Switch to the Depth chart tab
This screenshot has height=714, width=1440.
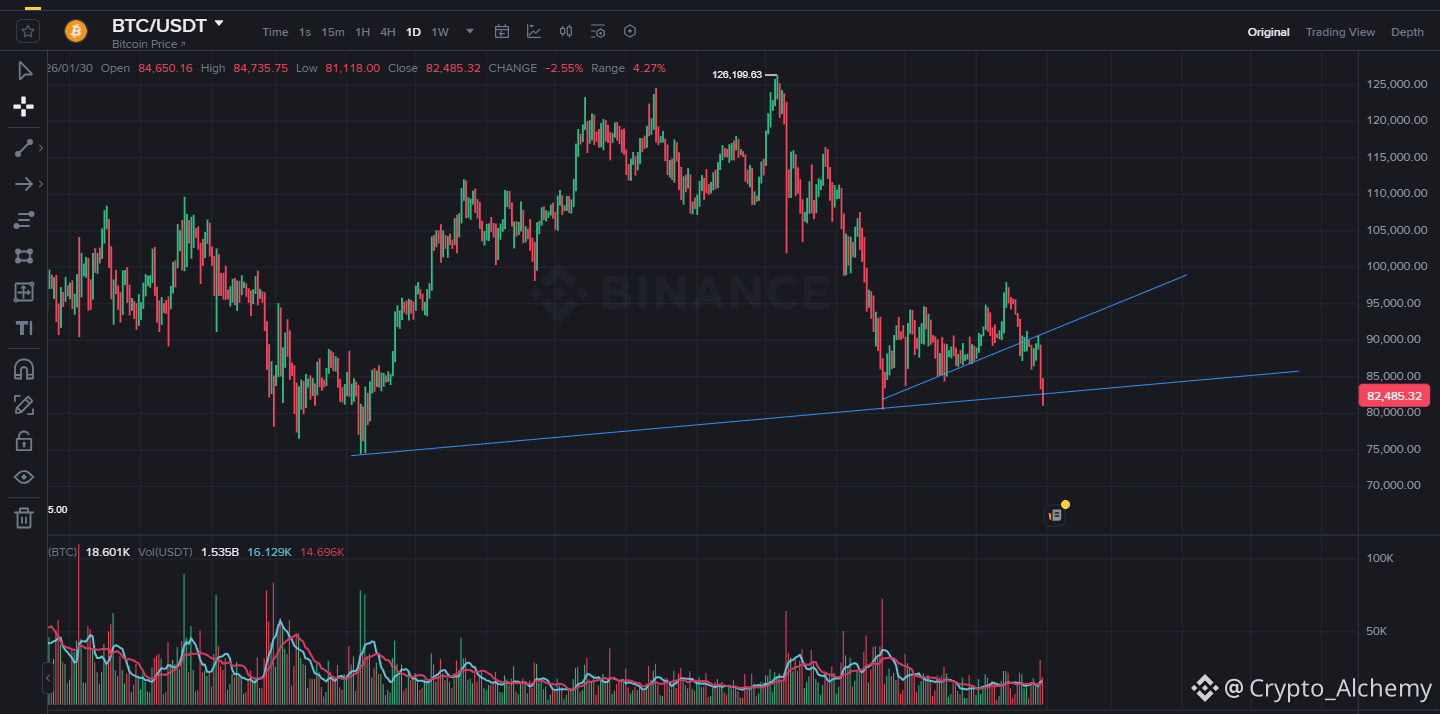point(1407,32)
